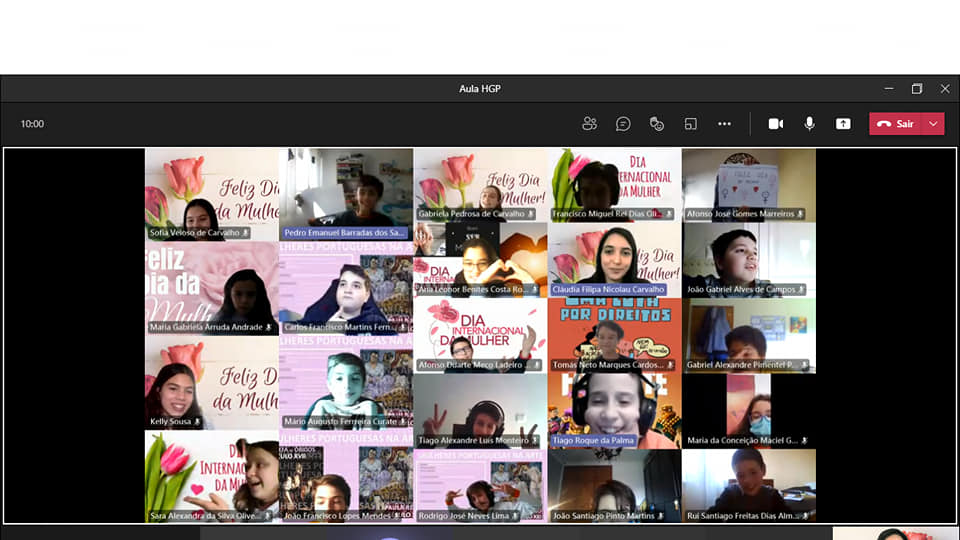Open the breakout rooms icon
Viewport: 960px width, 540px height.
[690, 124]
